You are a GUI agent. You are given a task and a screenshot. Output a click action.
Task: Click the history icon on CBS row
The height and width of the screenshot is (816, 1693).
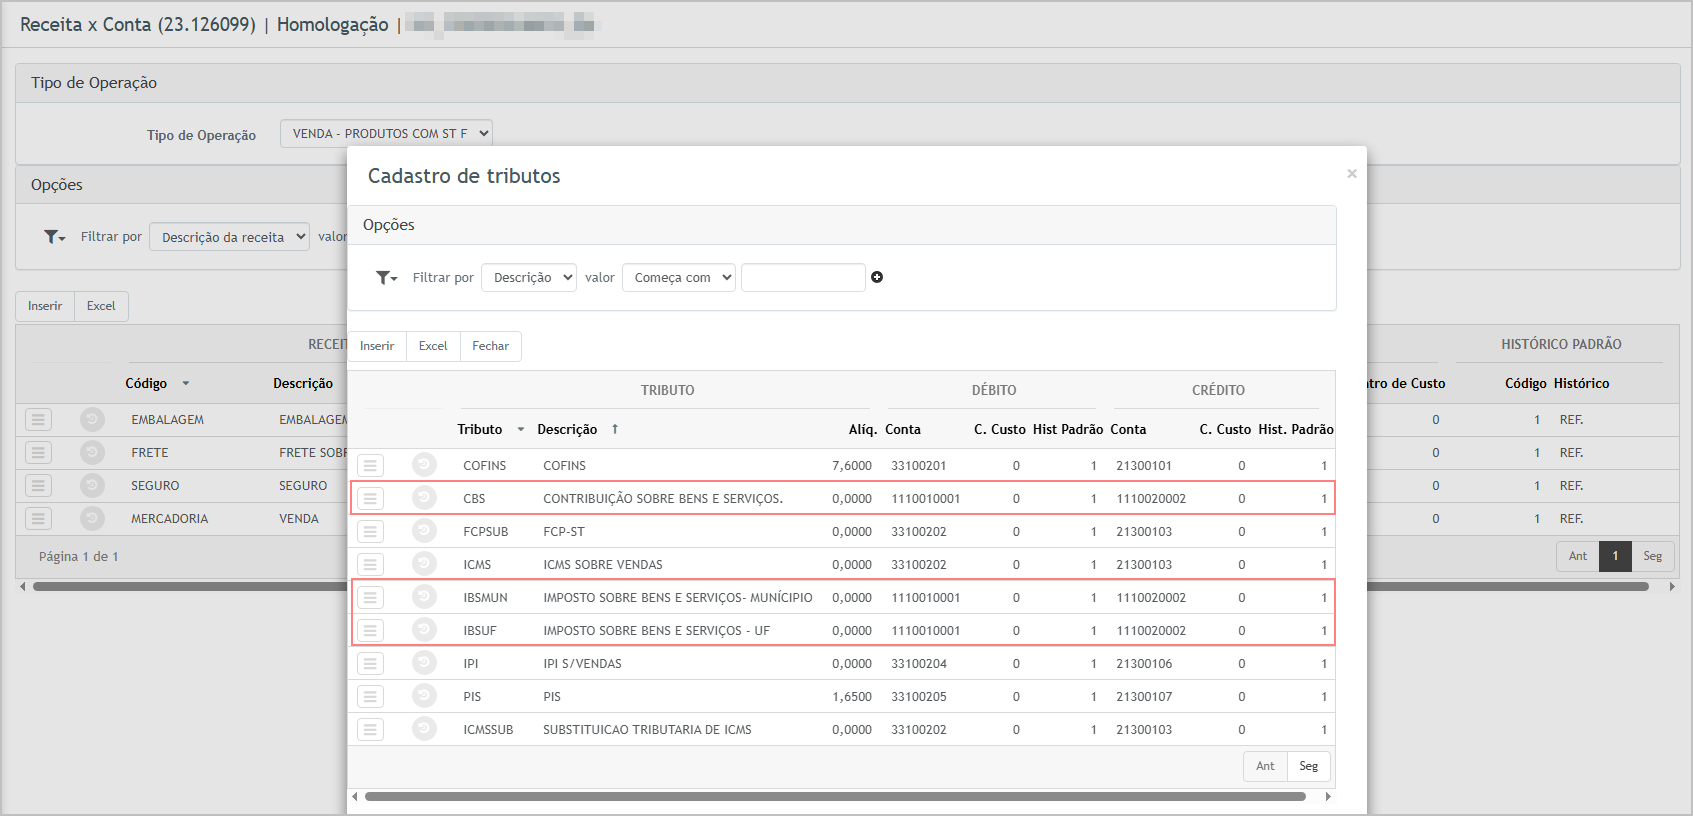click(x=424, y=498)
